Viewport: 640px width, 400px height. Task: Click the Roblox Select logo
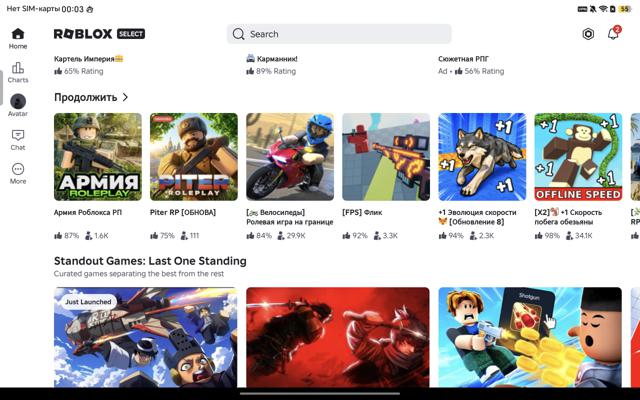tap(99, 34)
